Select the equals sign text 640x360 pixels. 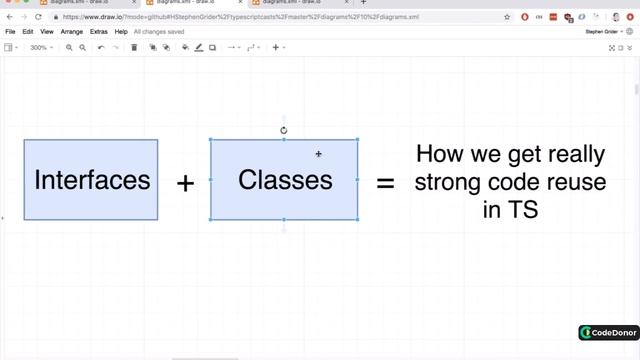(x=385, y=183)
